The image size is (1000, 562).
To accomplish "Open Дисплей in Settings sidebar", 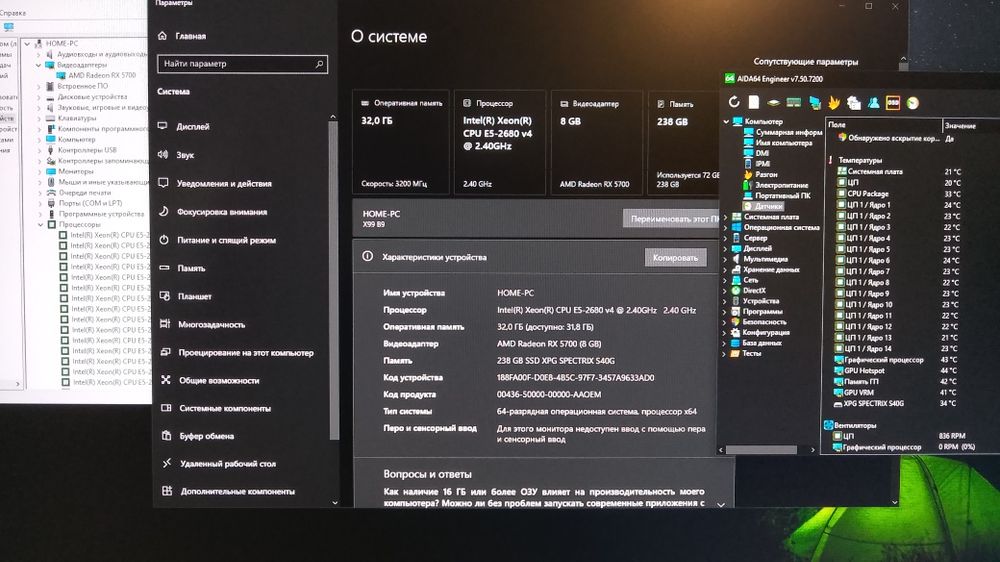I will (x=193, y=126).
